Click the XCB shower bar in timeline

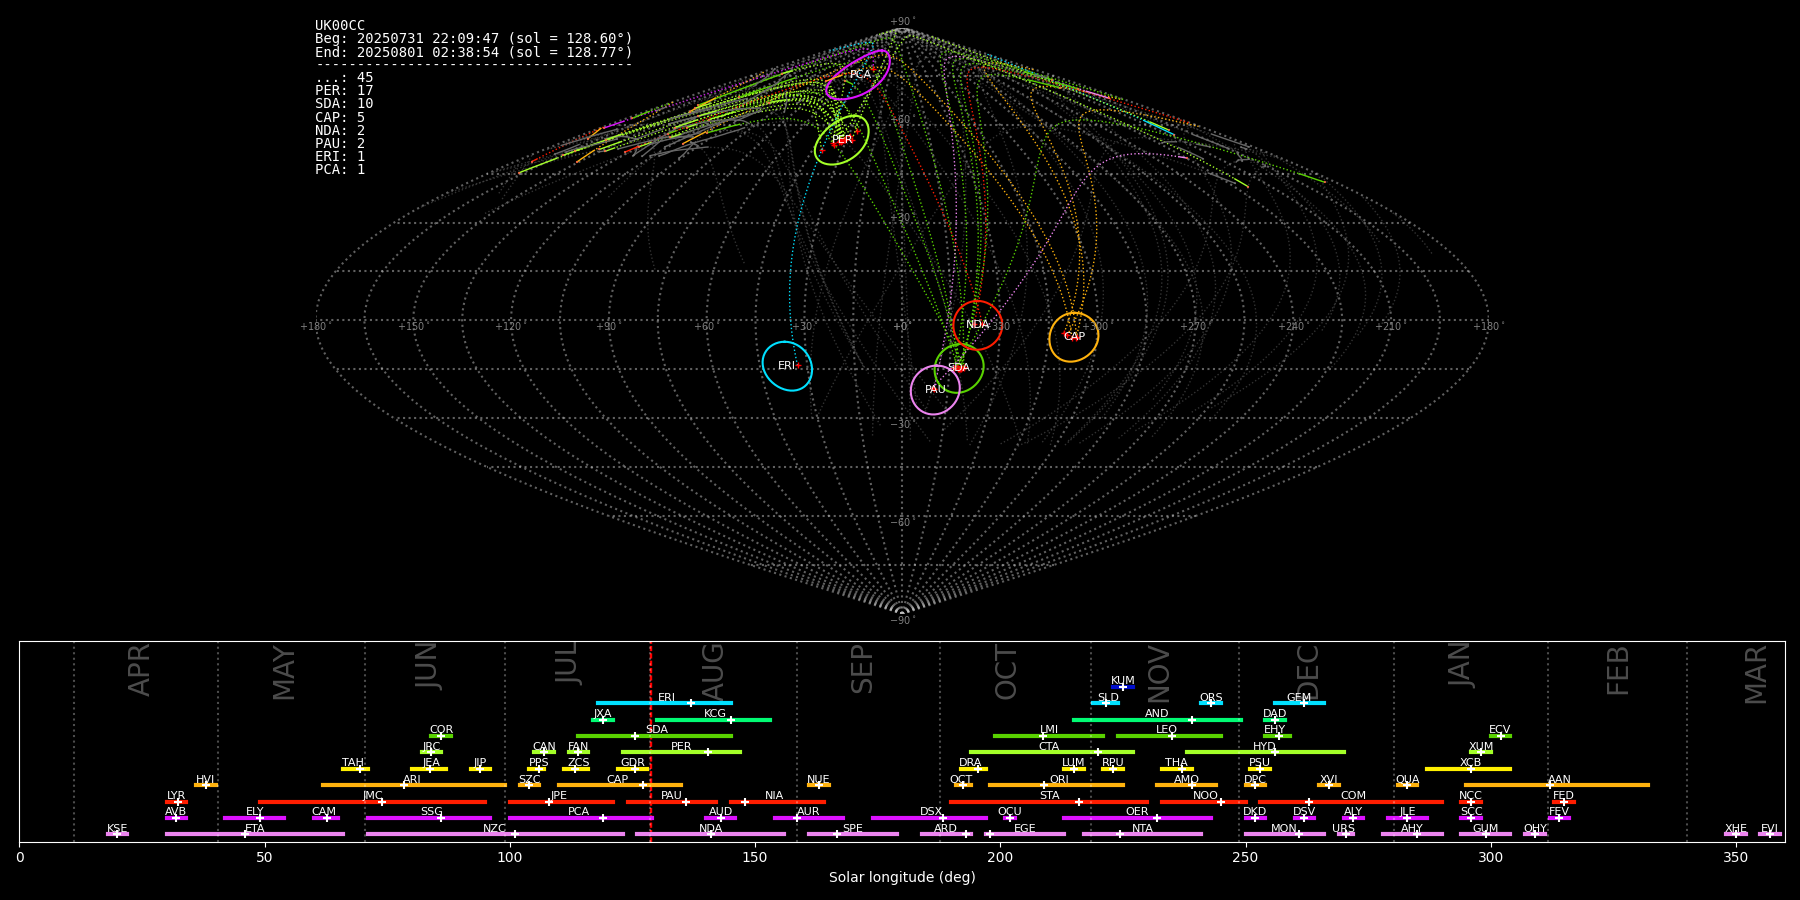tap(1468, 768)
